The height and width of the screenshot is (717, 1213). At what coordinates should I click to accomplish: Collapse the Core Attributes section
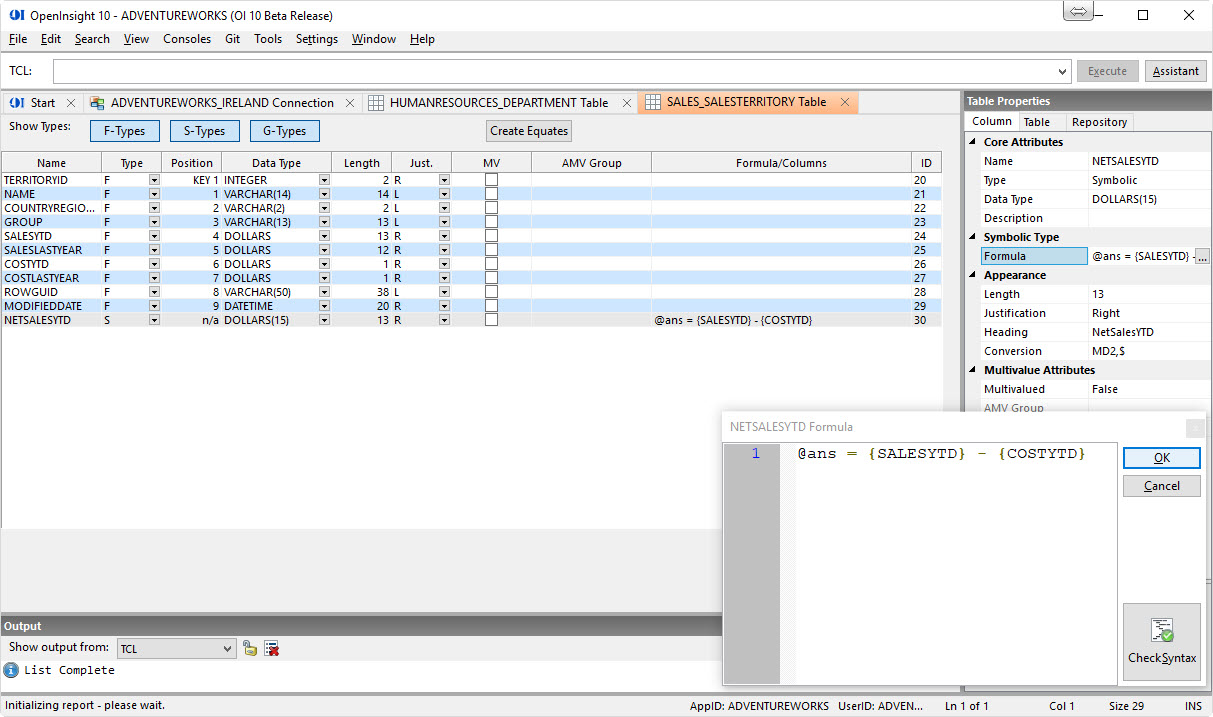point(974,143)
